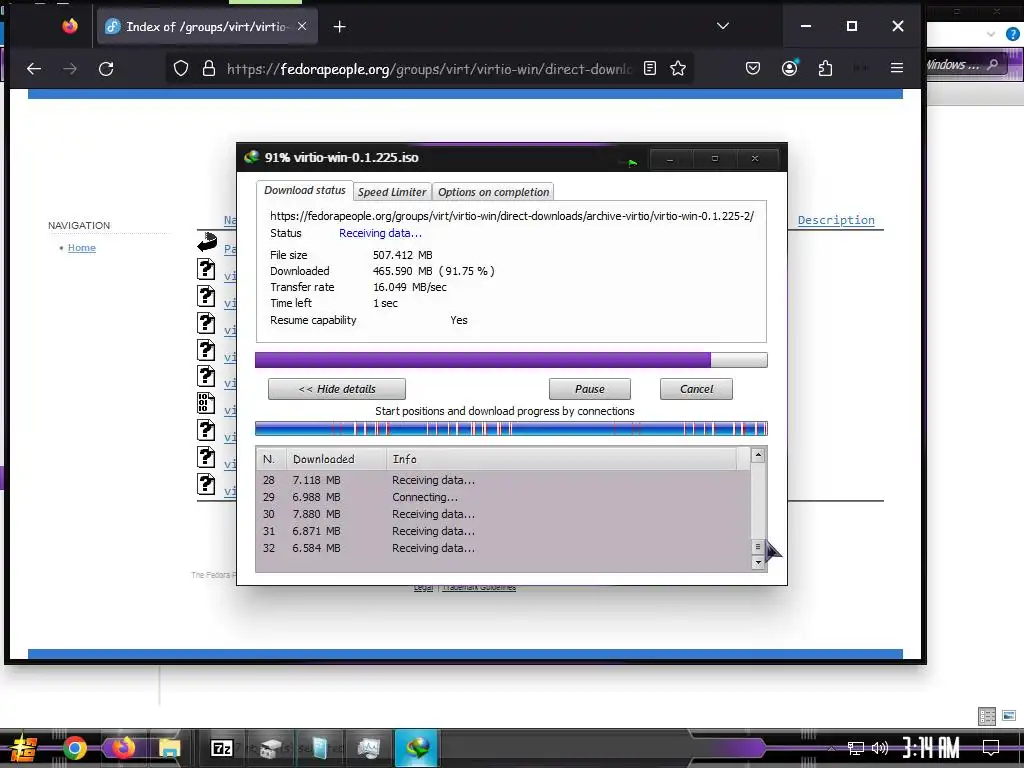
Task: Open Pocket save icon
Action: pyautogui.click(x=753, y=68)
